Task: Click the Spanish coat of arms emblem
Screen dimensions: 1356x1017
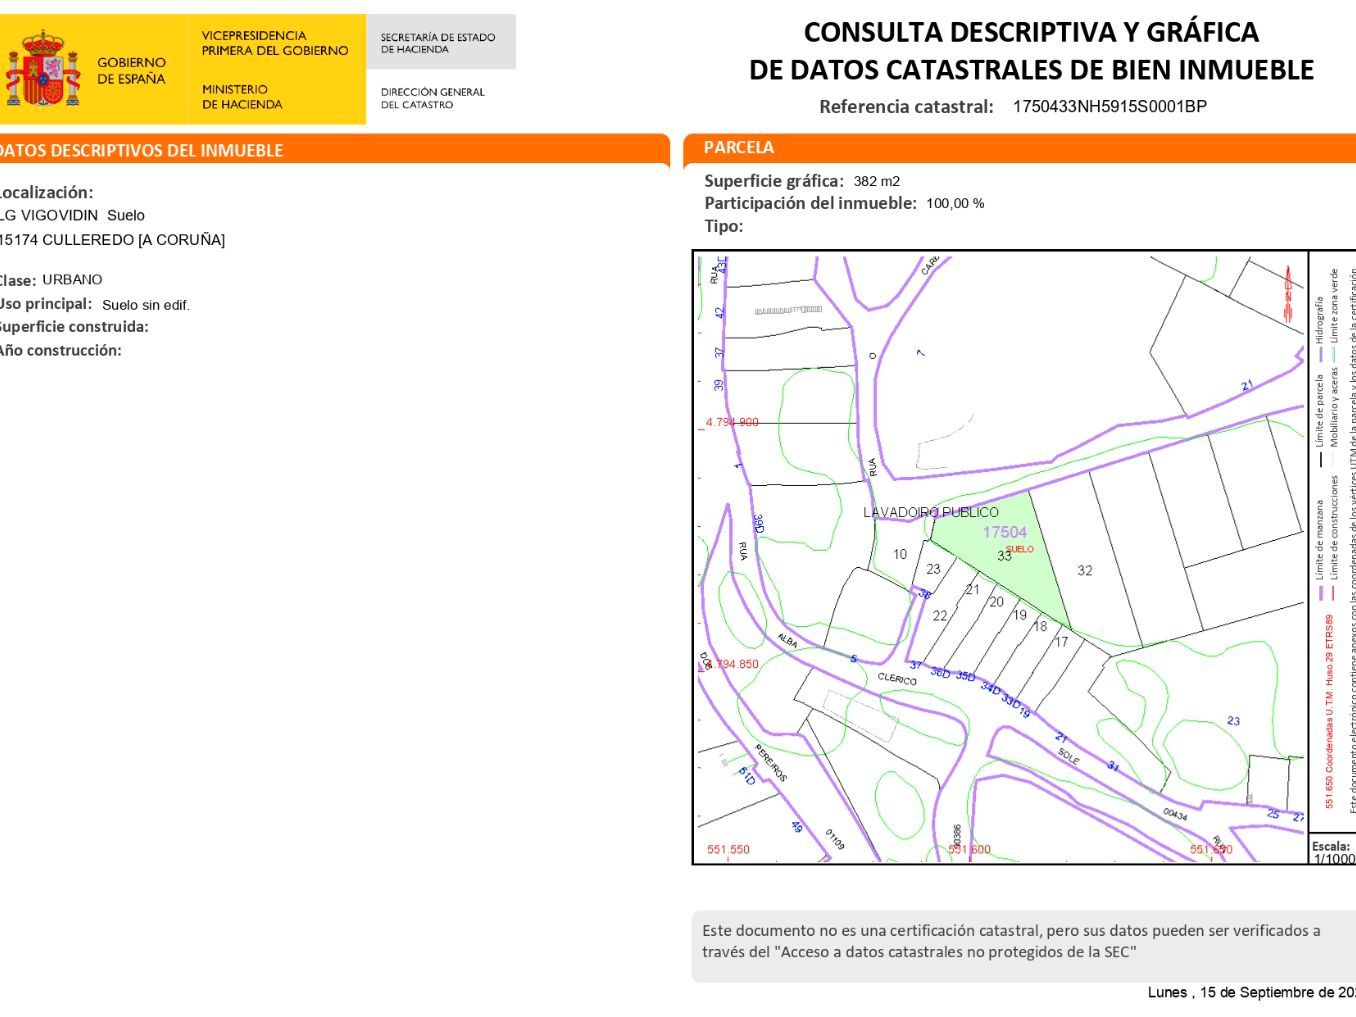Action: pyautogui.click(x=43, y=67)
